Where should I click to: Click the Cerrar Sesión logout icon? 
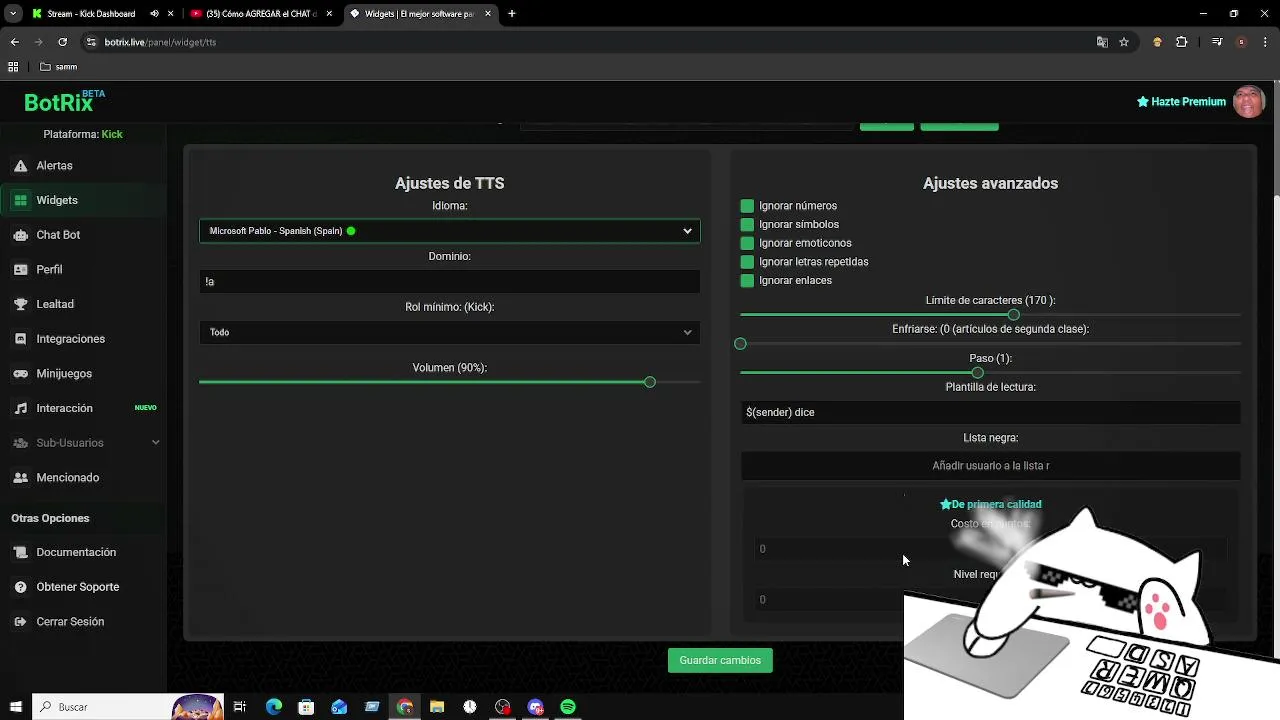point(20,622)
